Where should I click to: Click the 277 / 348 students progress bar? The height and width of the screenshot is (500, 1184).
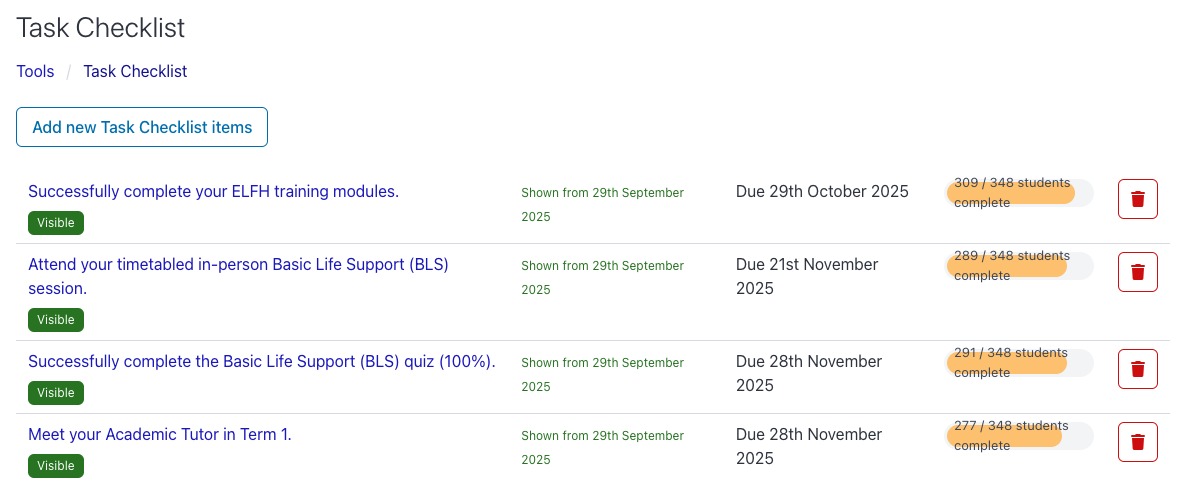[x=1019, y=436]
